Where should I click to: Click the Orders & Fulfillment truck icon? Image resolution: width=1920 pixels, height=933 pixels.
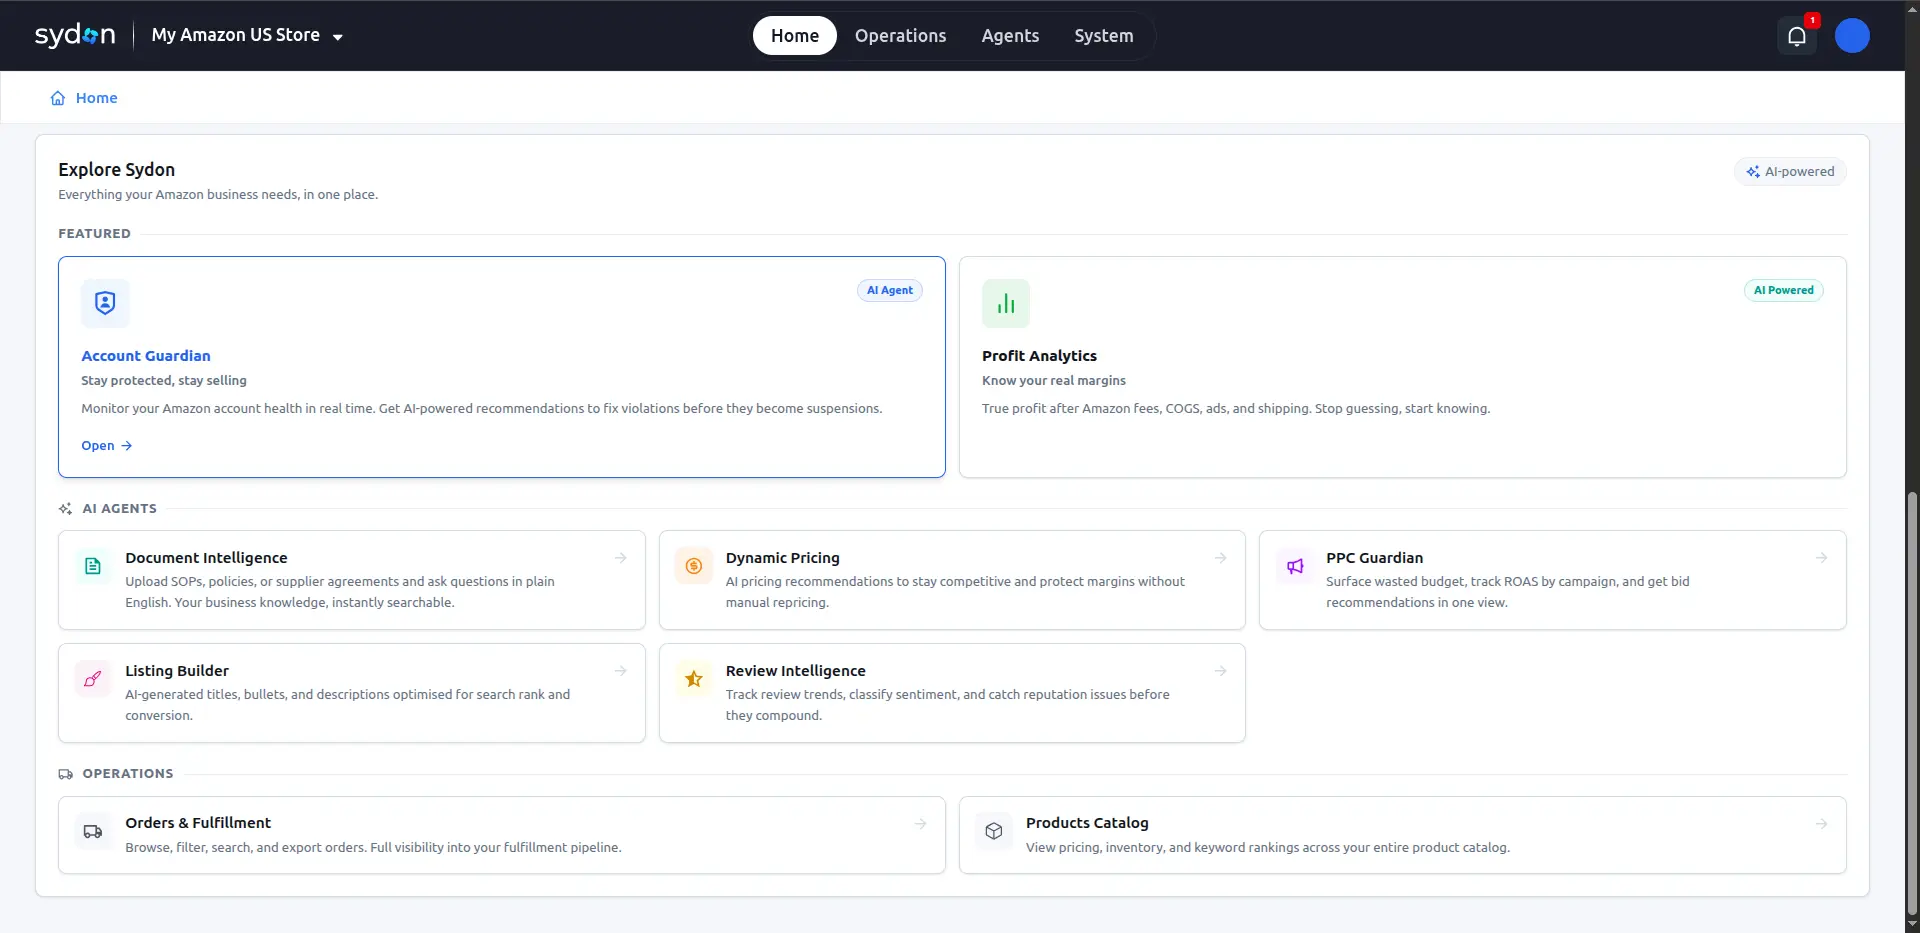pyautogui.click(x=93, y=832)
